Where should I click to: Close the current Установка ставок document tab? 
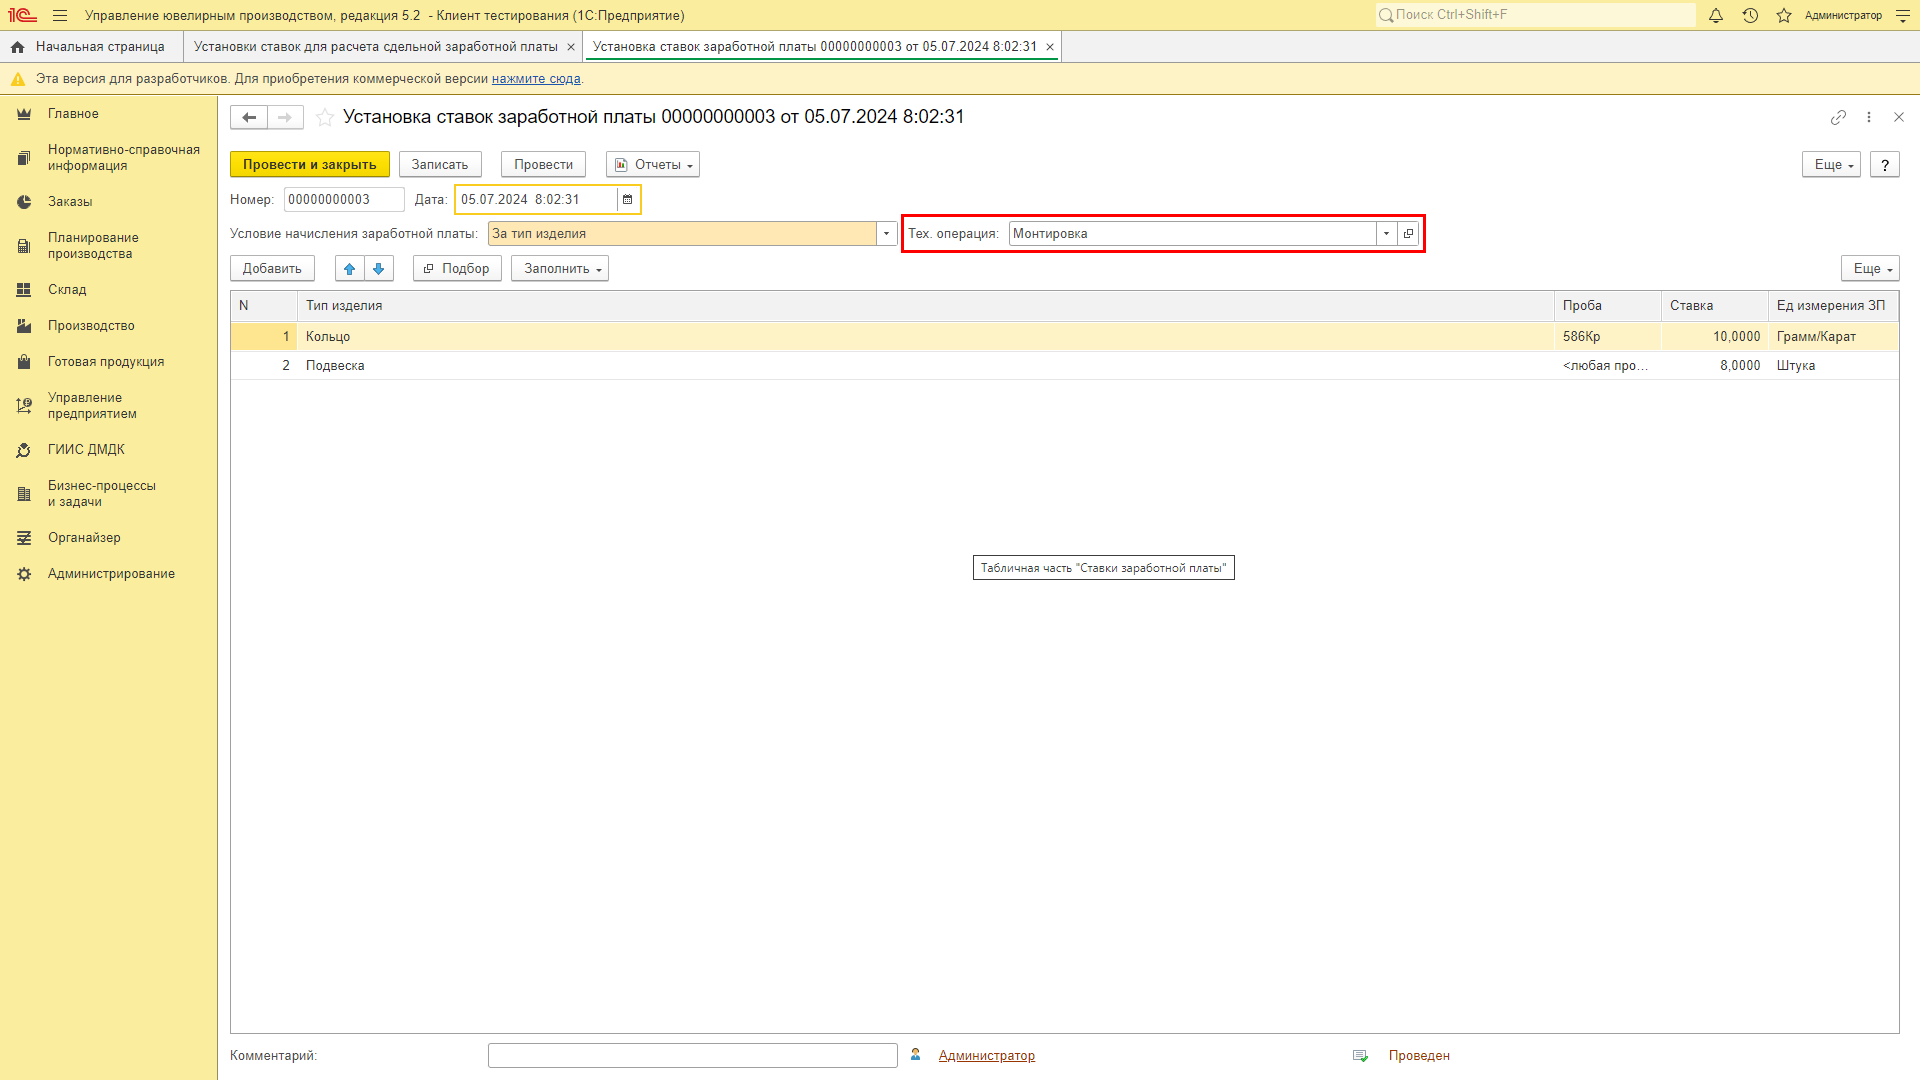(1050, 47)
